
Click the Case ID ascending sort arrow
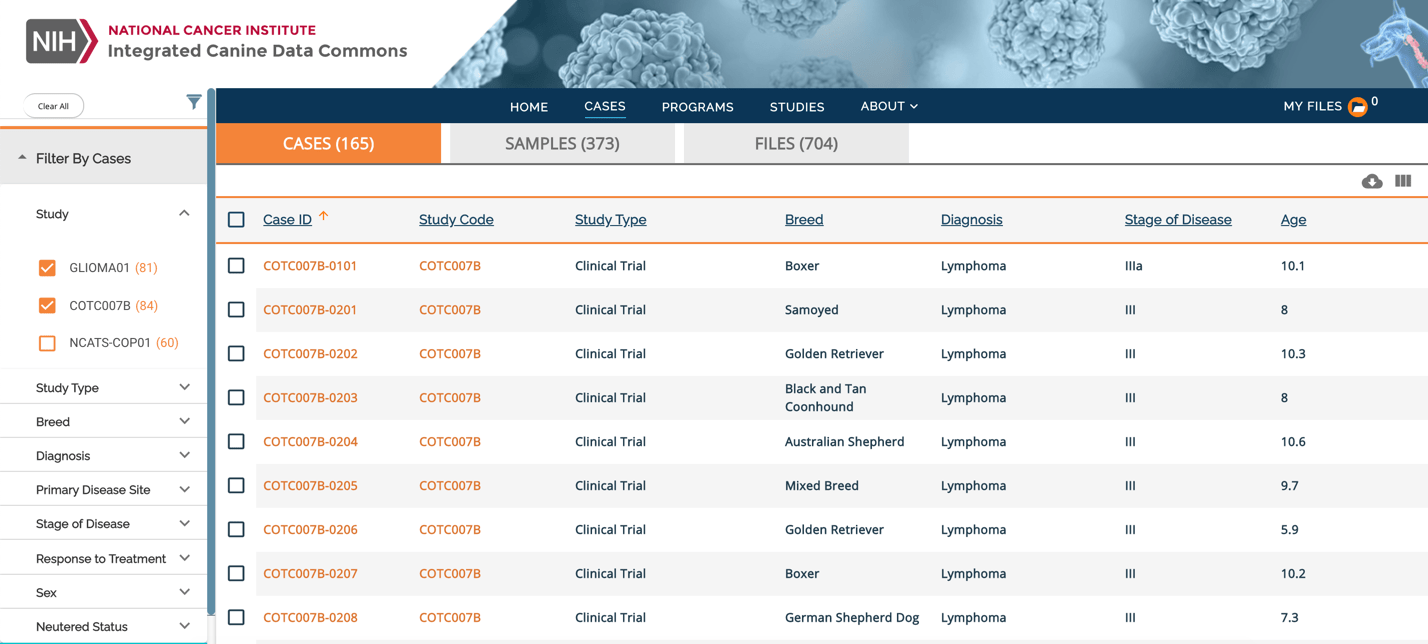(x=324, y=216)
